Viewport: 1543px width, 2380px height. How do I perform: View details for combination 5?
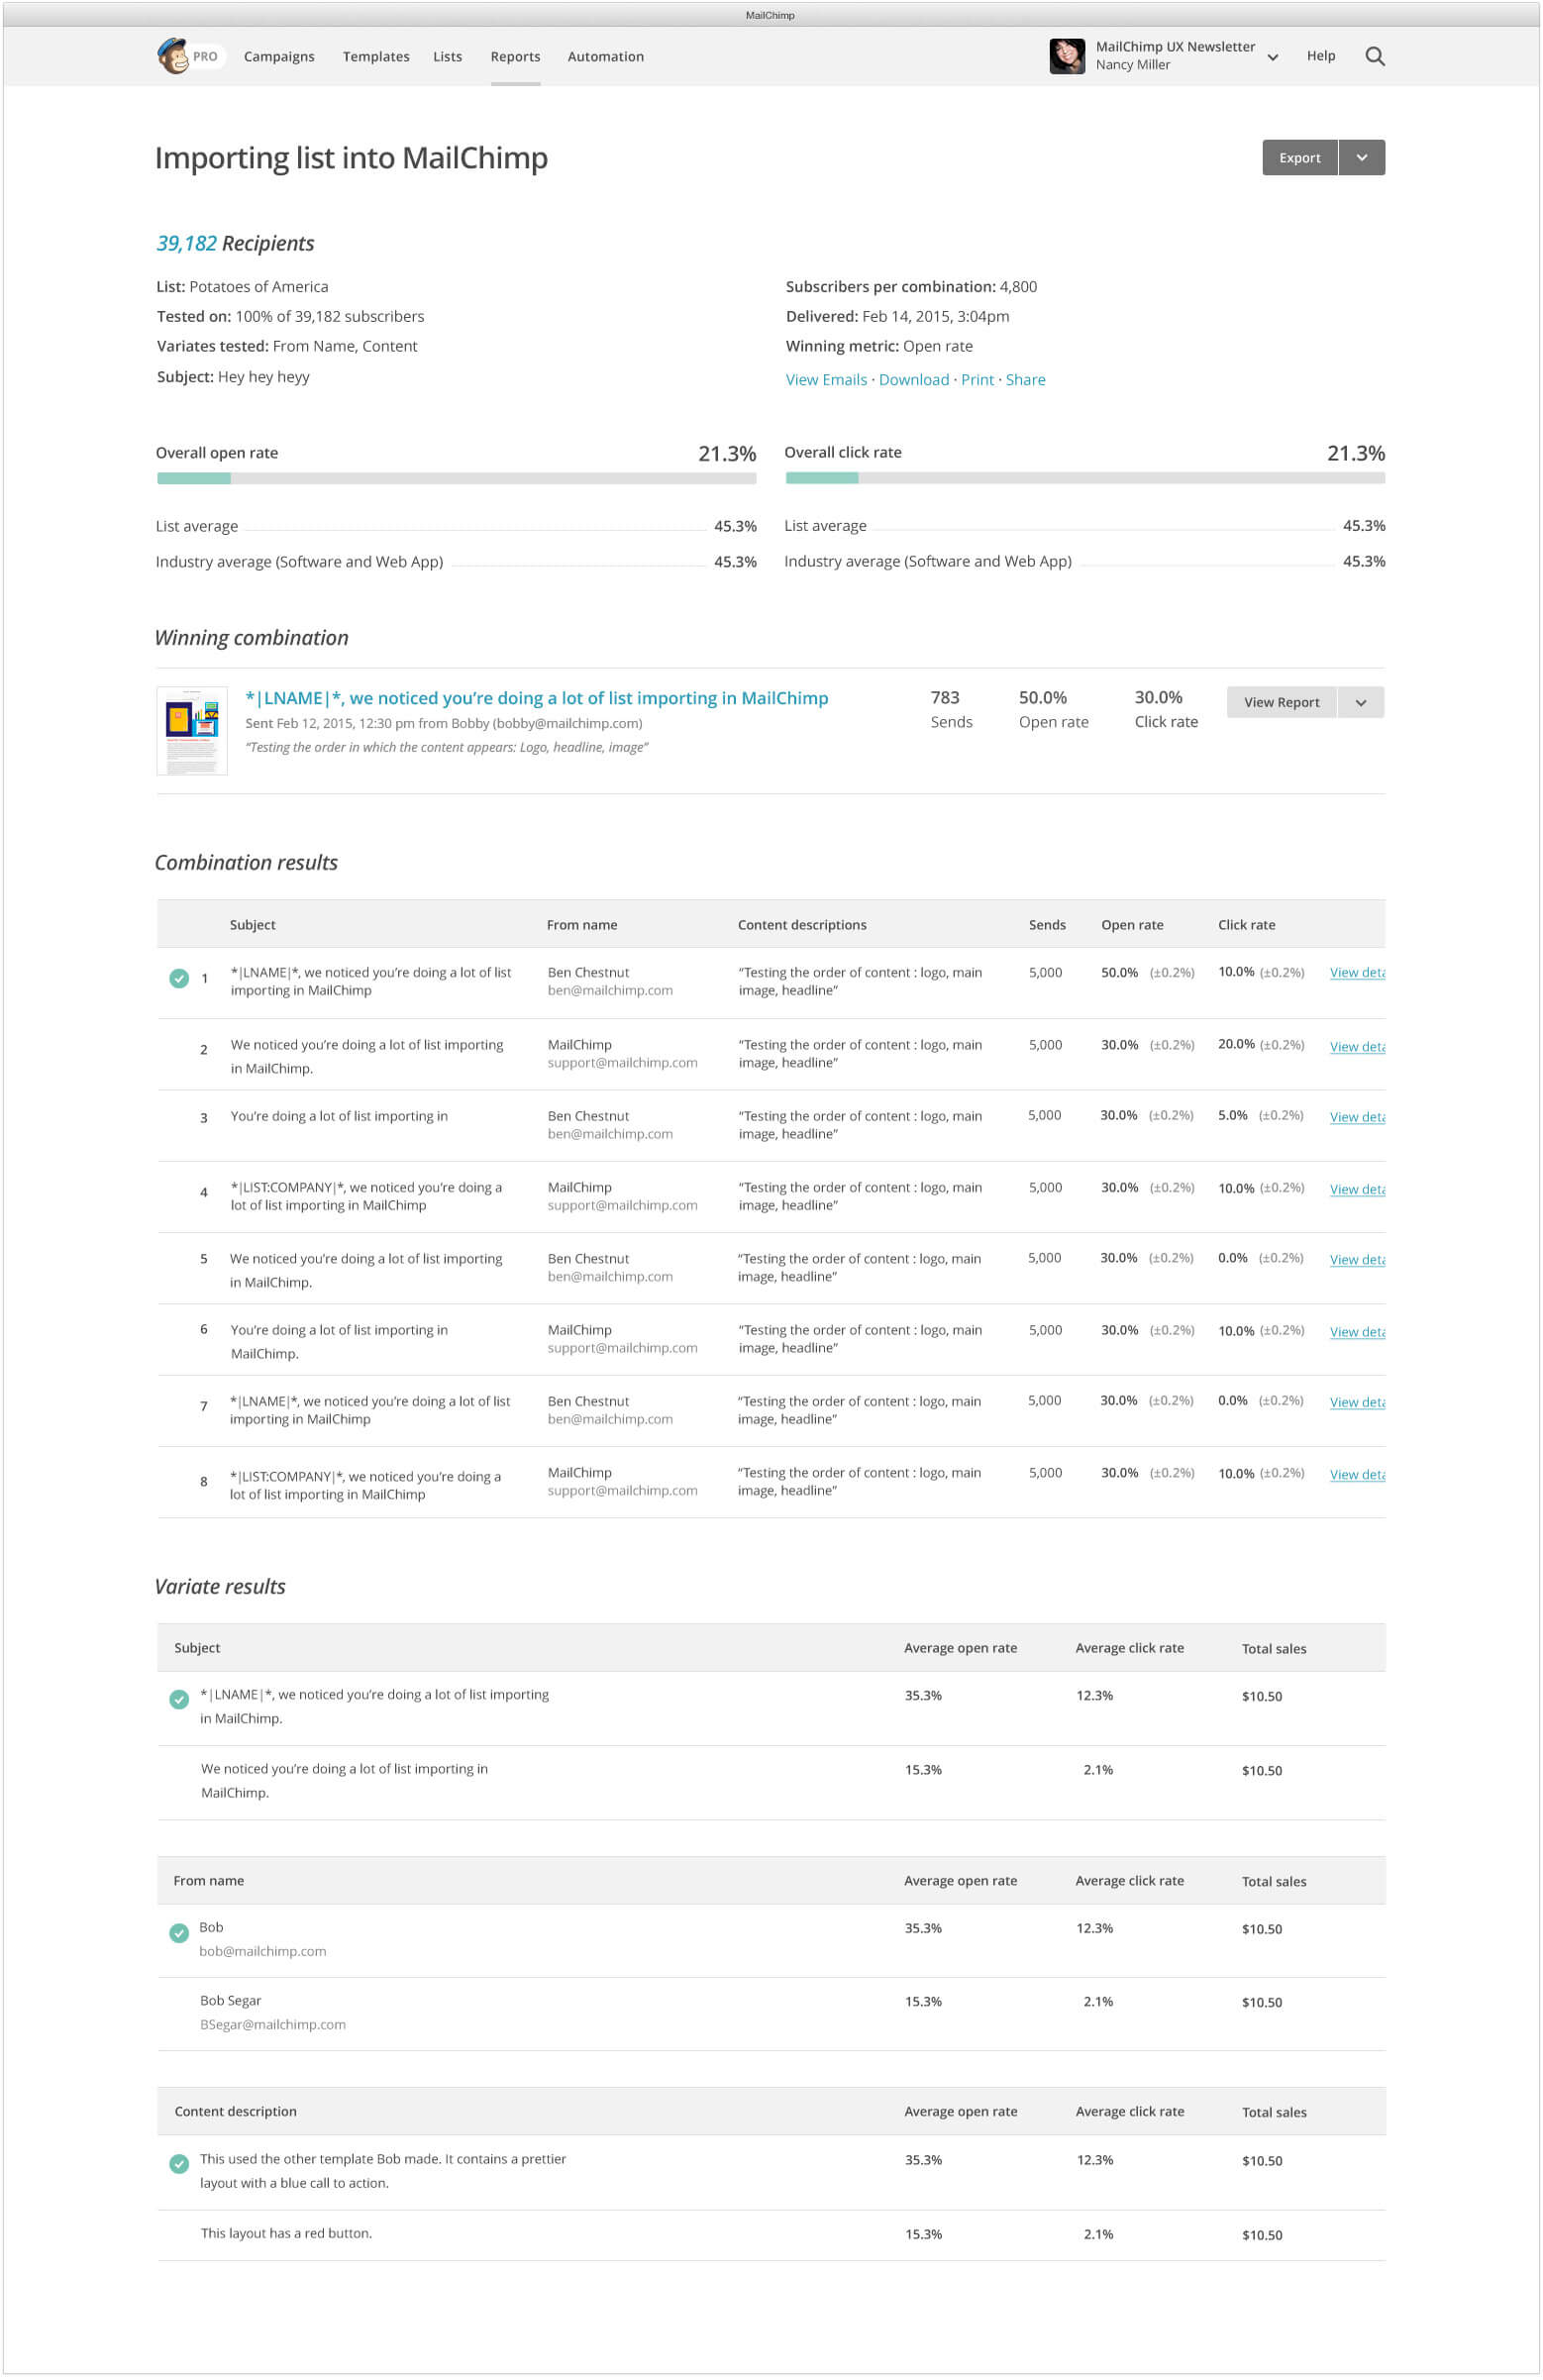coord(1357,1261)
